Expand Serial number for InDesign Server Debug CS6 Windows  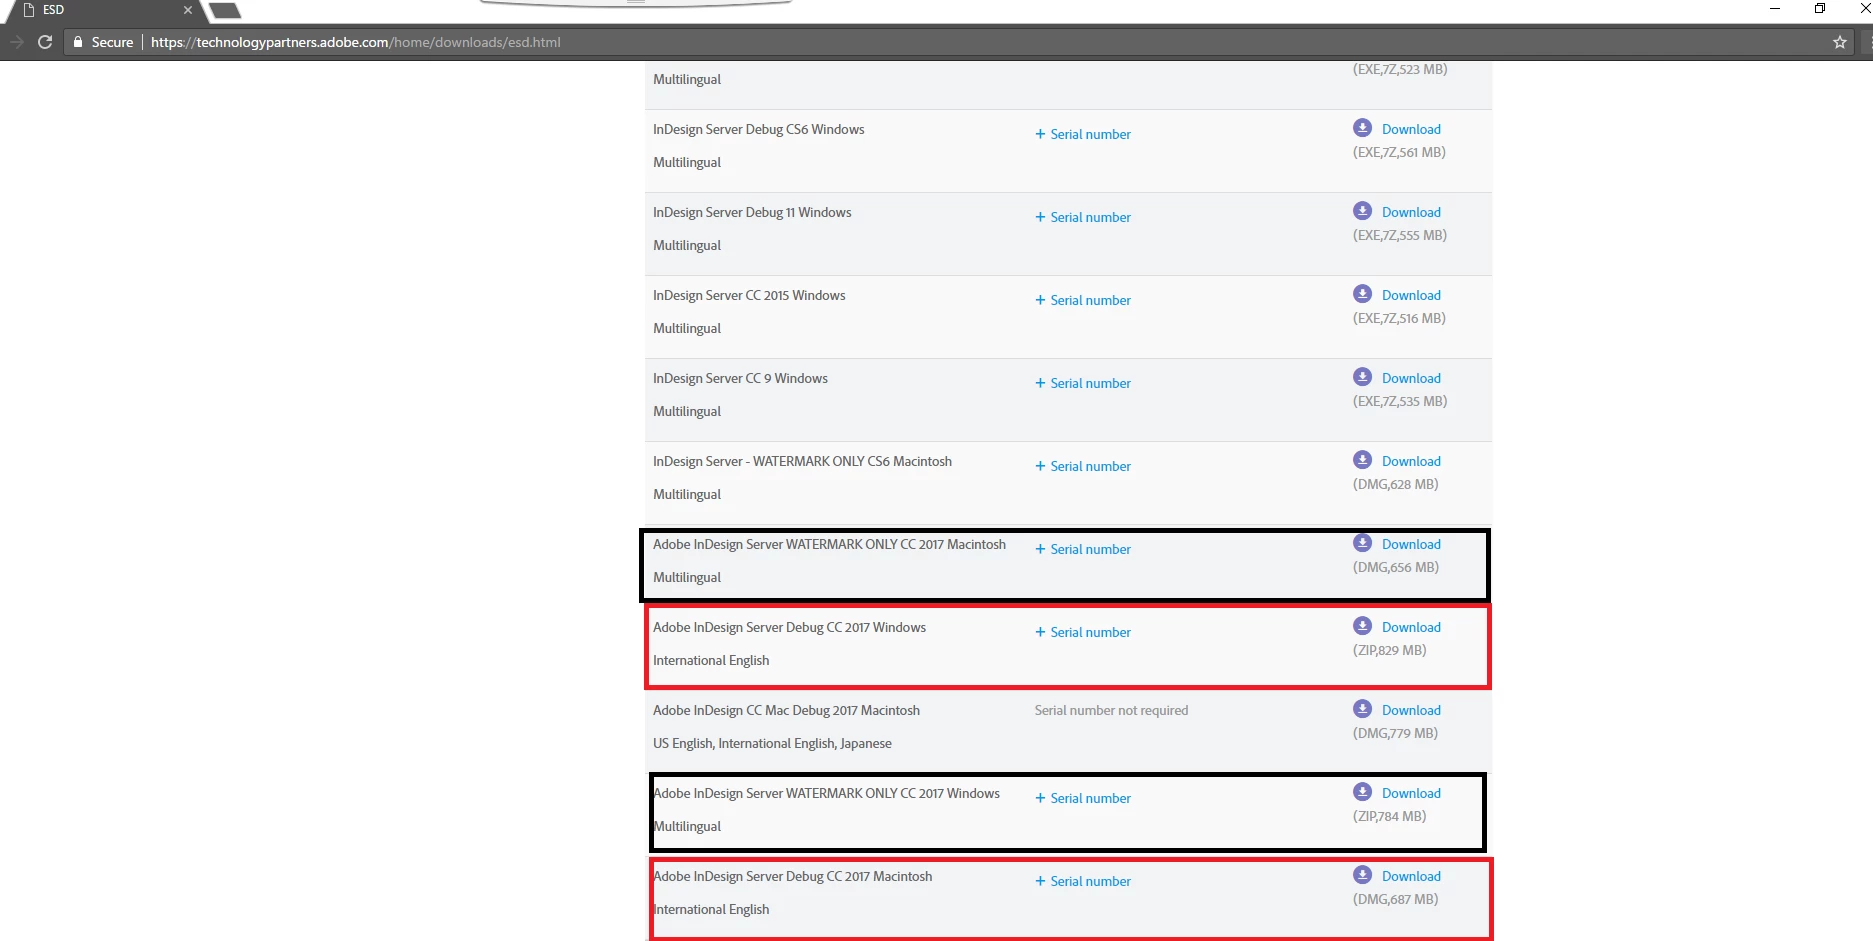click(1083, 134)
